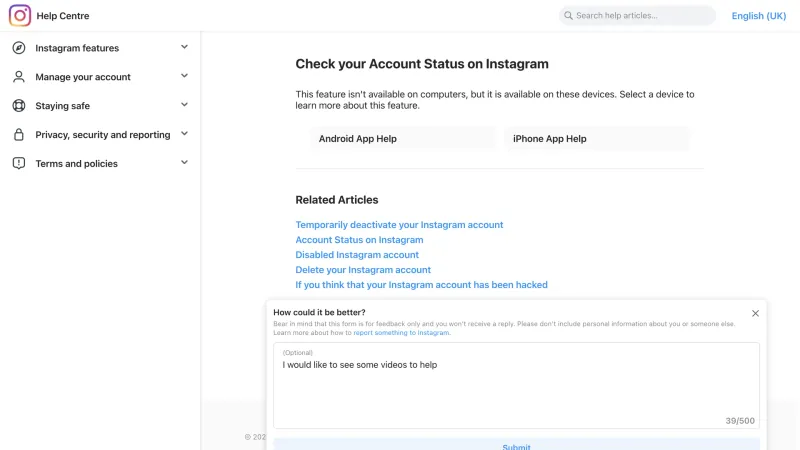Click the How could it be better? title
The height and width of the screenshot is (450, 800).
(x=319, y=312)
